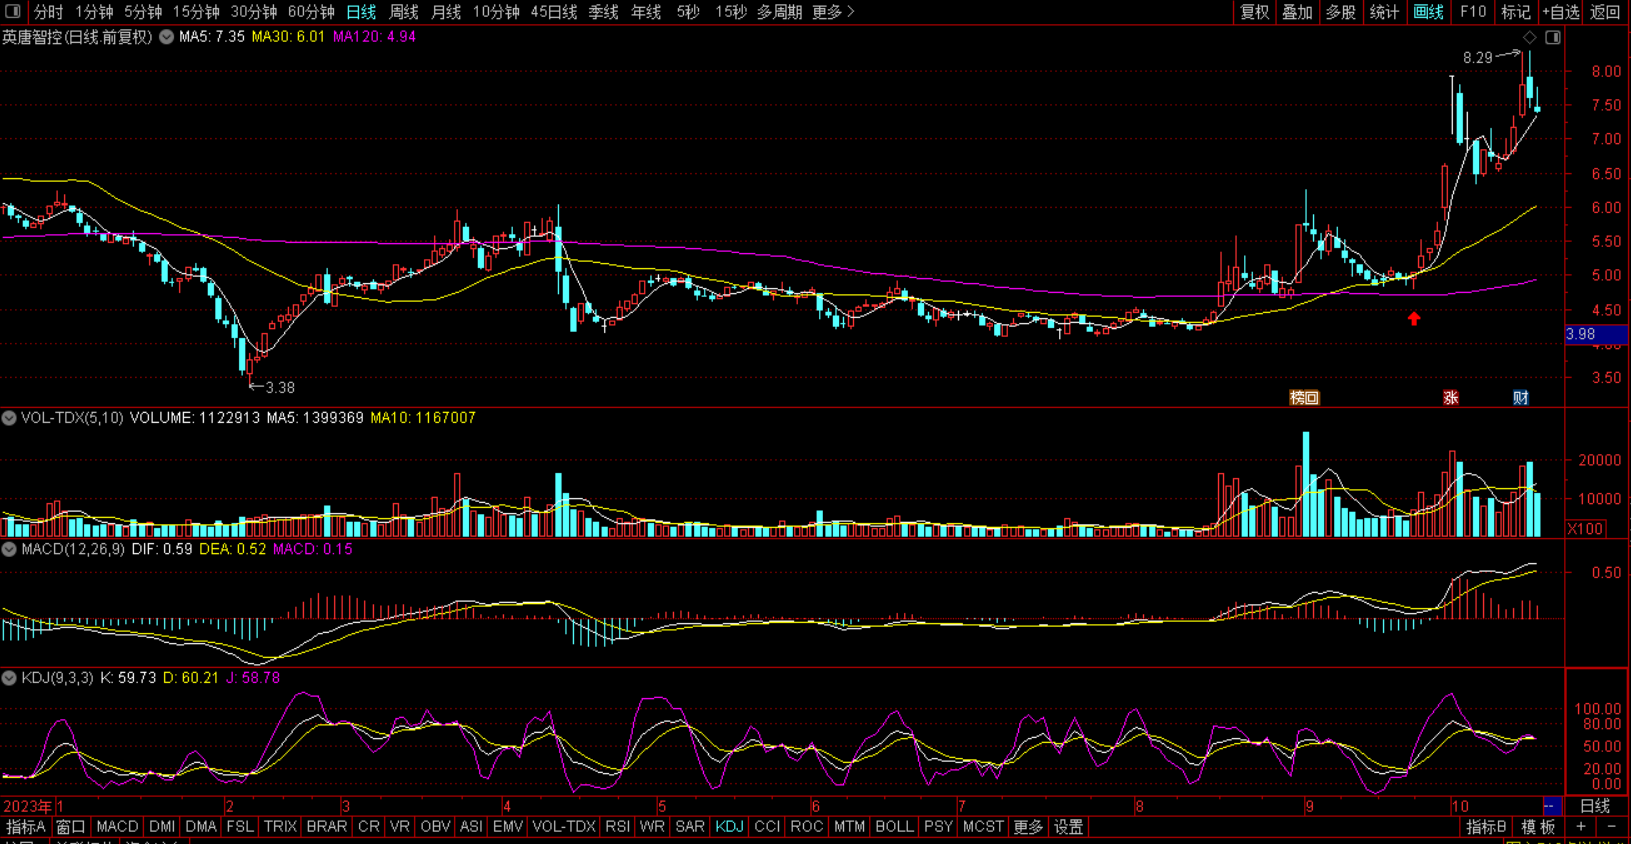Screen dimensions: 1631x844
Task: Open F10 company info
Action: (x=1473, y=12)
